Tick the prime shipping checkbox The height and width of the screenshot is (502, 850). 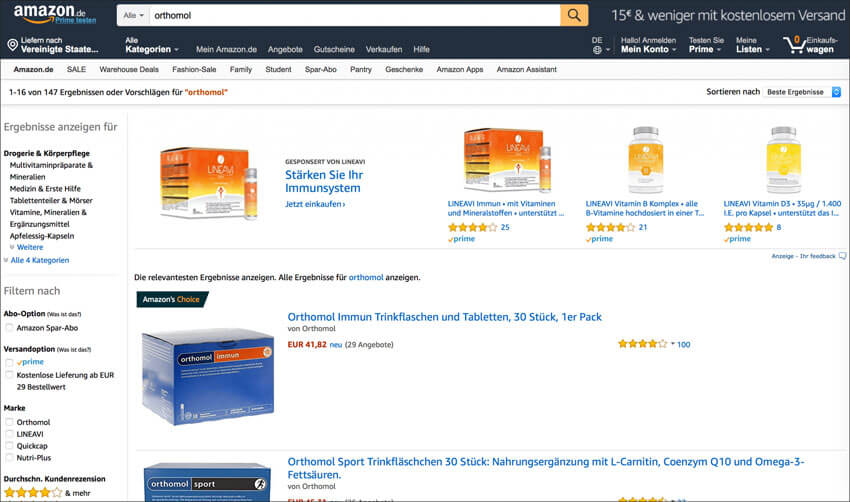click(9, 362)
